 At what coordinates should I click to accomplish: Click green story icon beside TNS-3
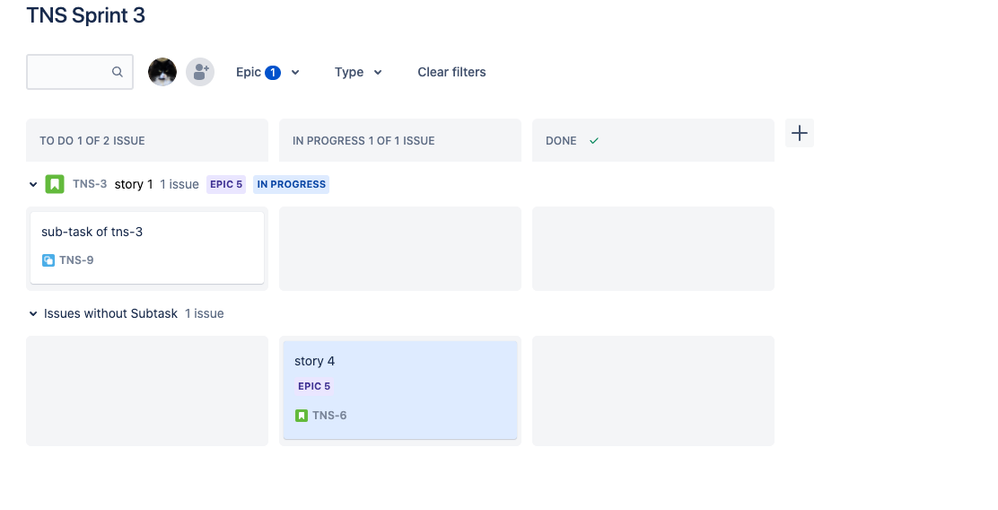[x=55, y=185]
